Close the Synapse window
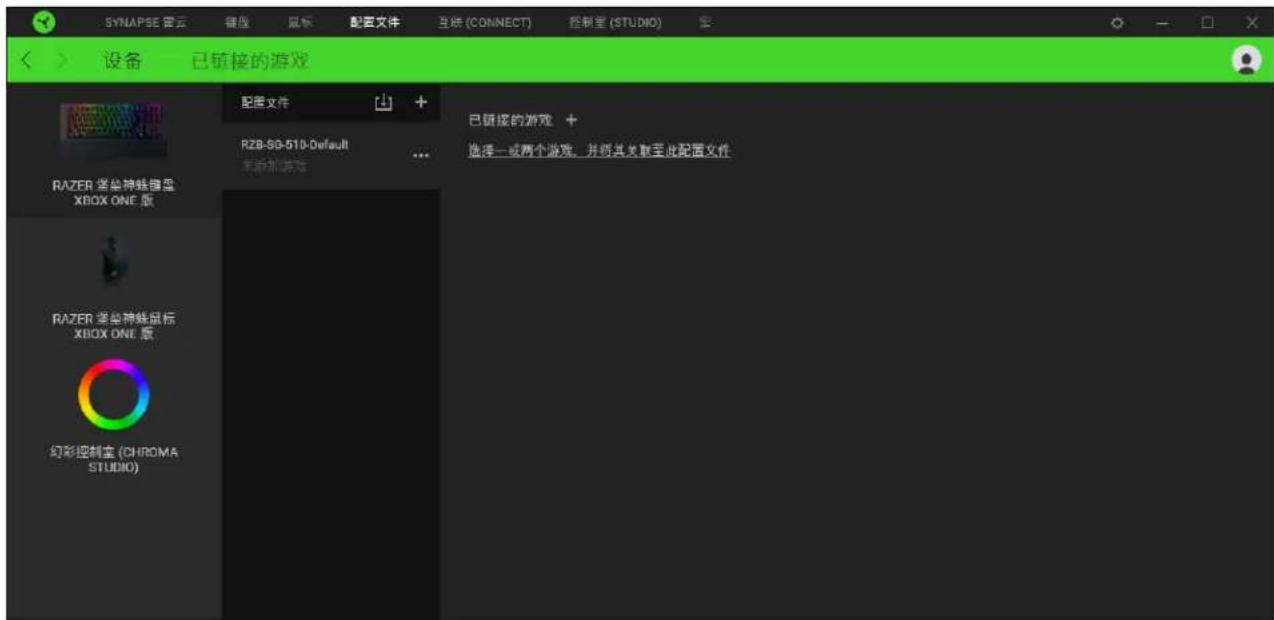 (x=1252, y=22)
